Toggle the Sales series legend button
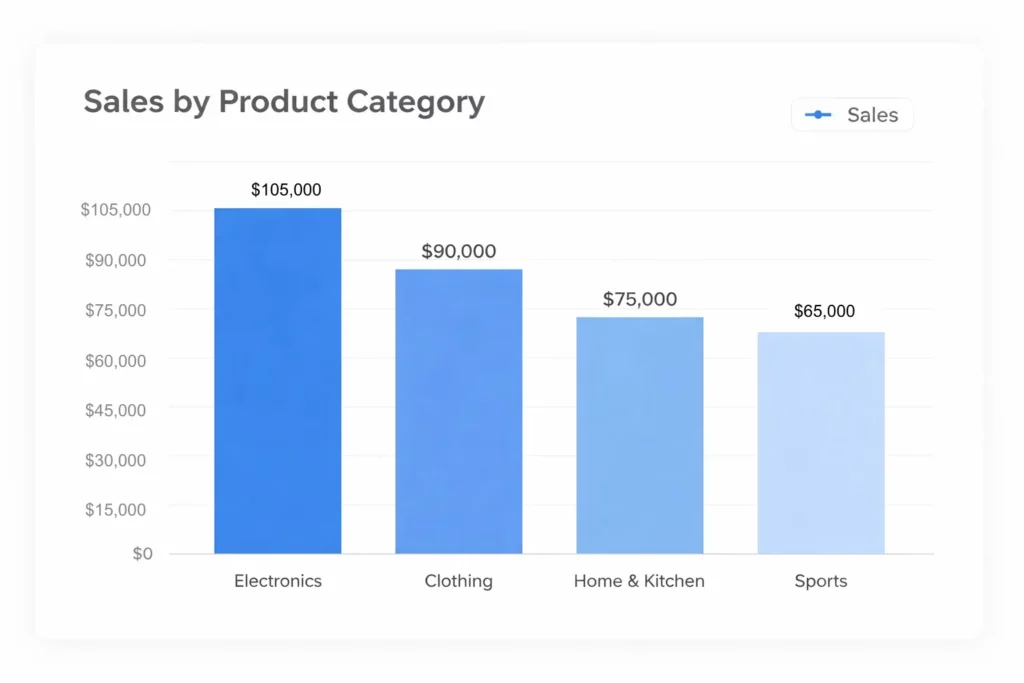The image size is (1024, 683). (852, 115)
